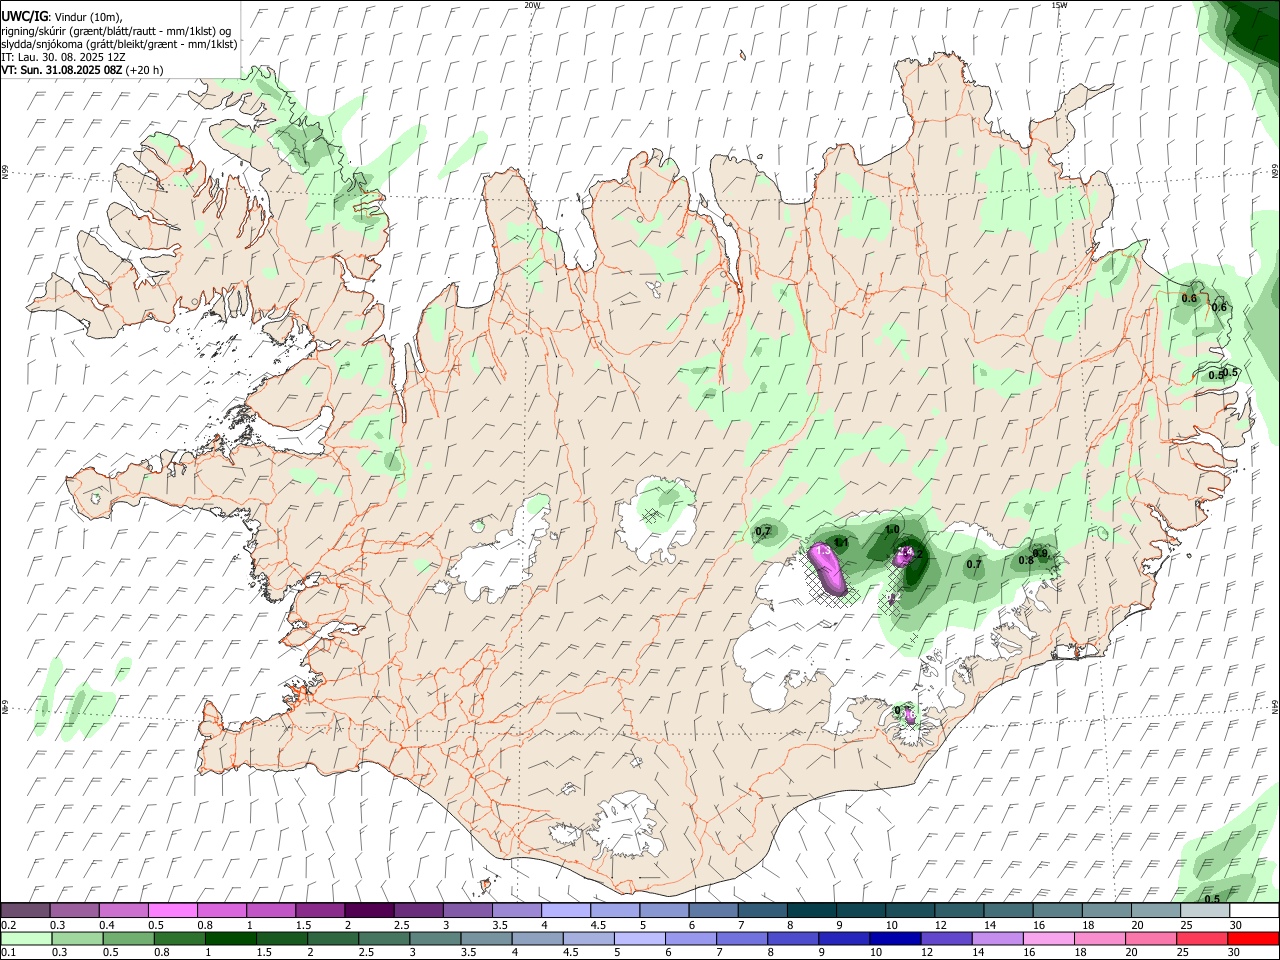Click the medium green 0.8 swatch in lower legend row
Image resolution: width=1280 pixels, height=960 pixels.
[x=179, y=939]
